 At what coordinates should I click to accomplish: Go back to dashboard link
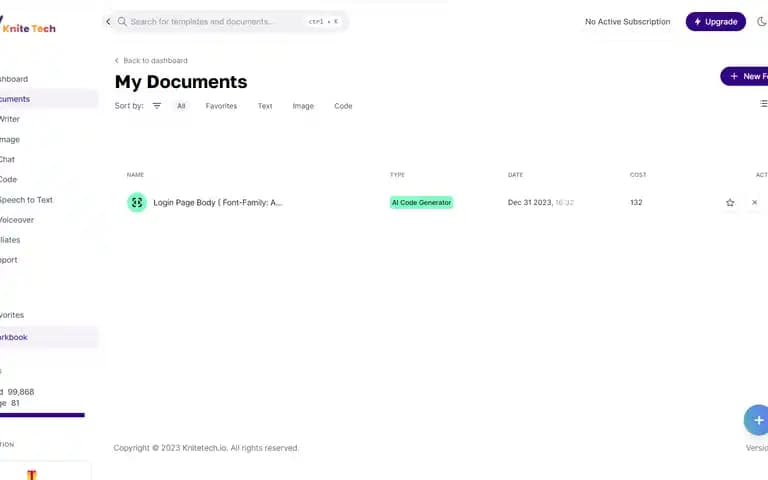(151, 60)
